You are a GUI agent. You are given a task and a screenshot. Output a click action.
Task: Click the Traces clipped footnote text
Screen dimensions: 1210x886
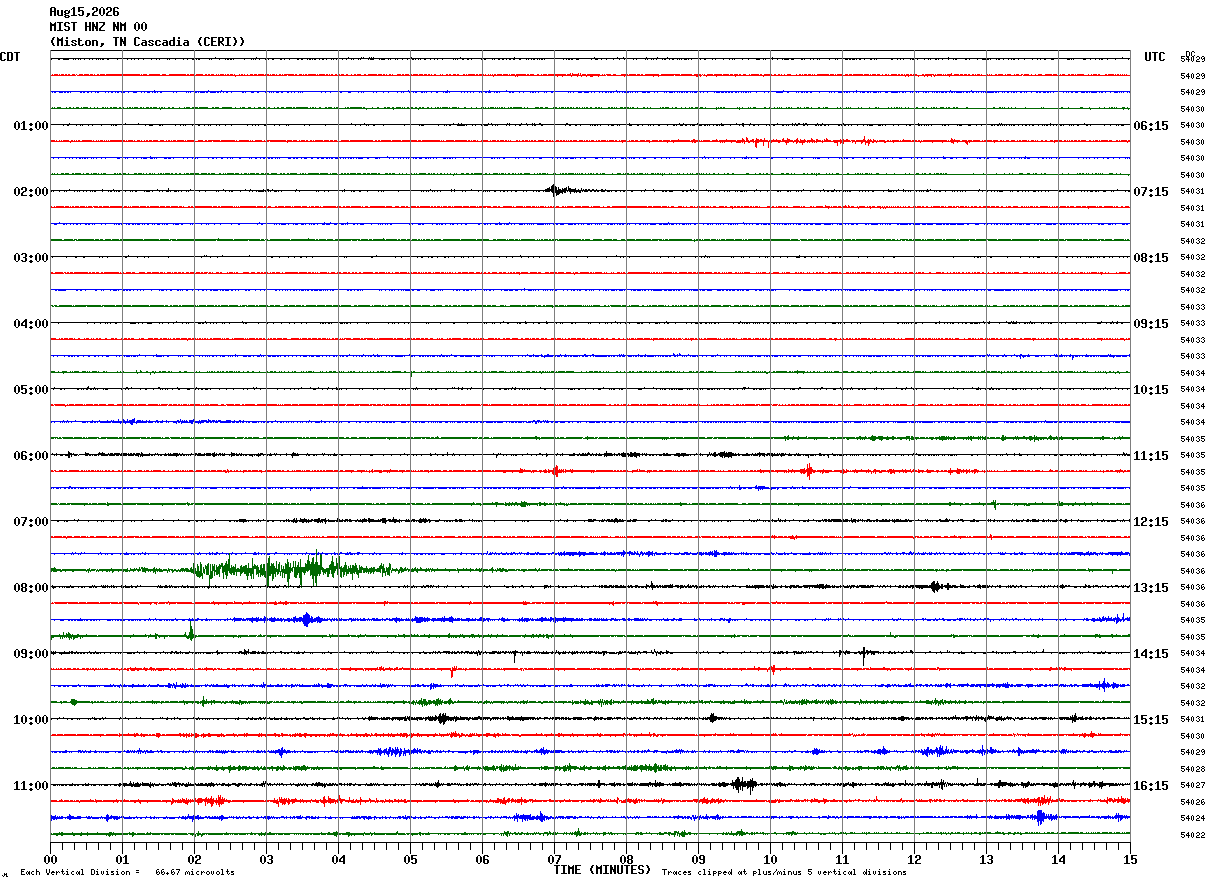[784, 873]
